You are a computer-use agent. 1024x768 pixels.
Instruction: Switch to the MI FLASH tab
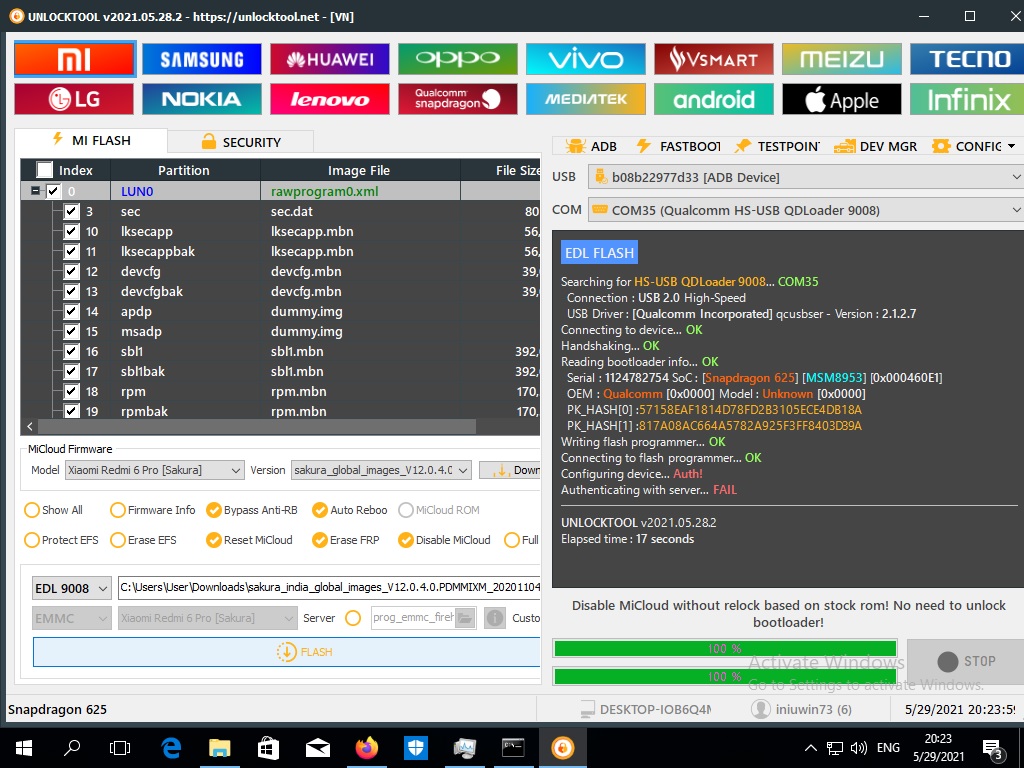tap(91, 140)
